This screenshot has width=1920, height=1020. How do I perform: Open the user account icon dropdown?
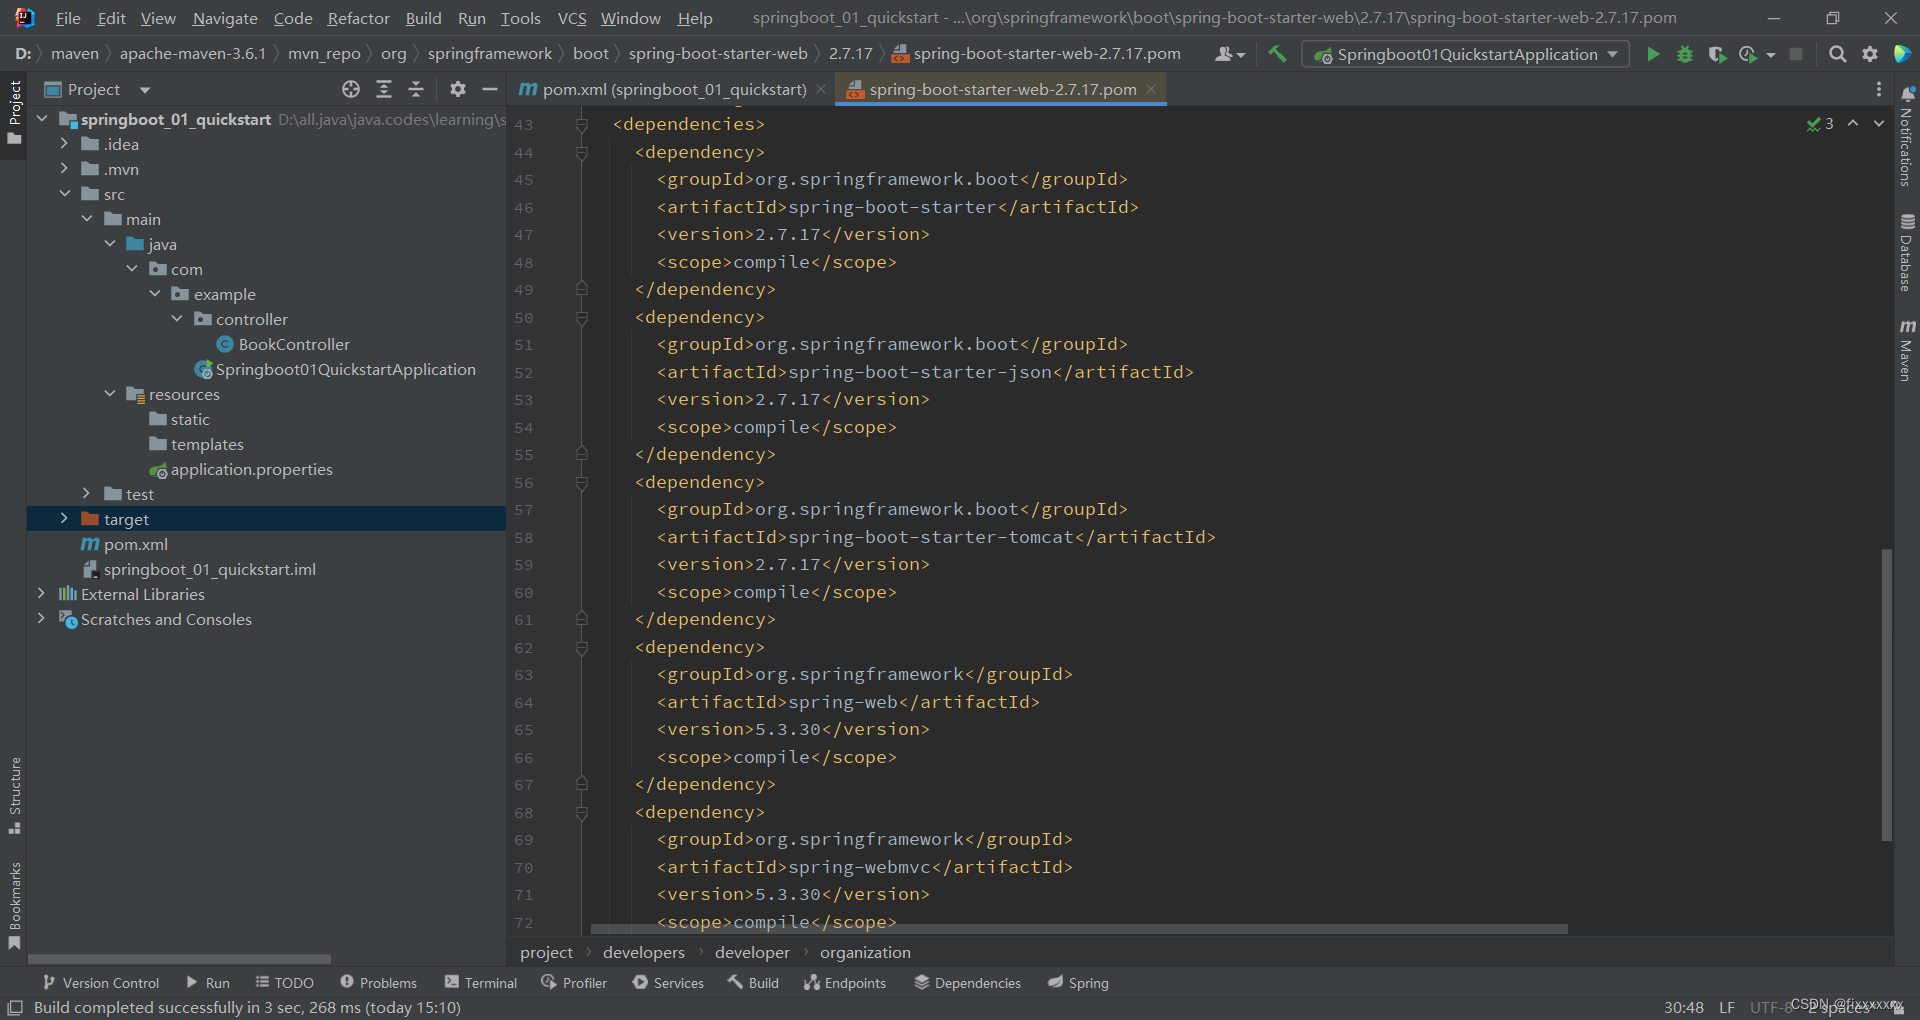1229,54
